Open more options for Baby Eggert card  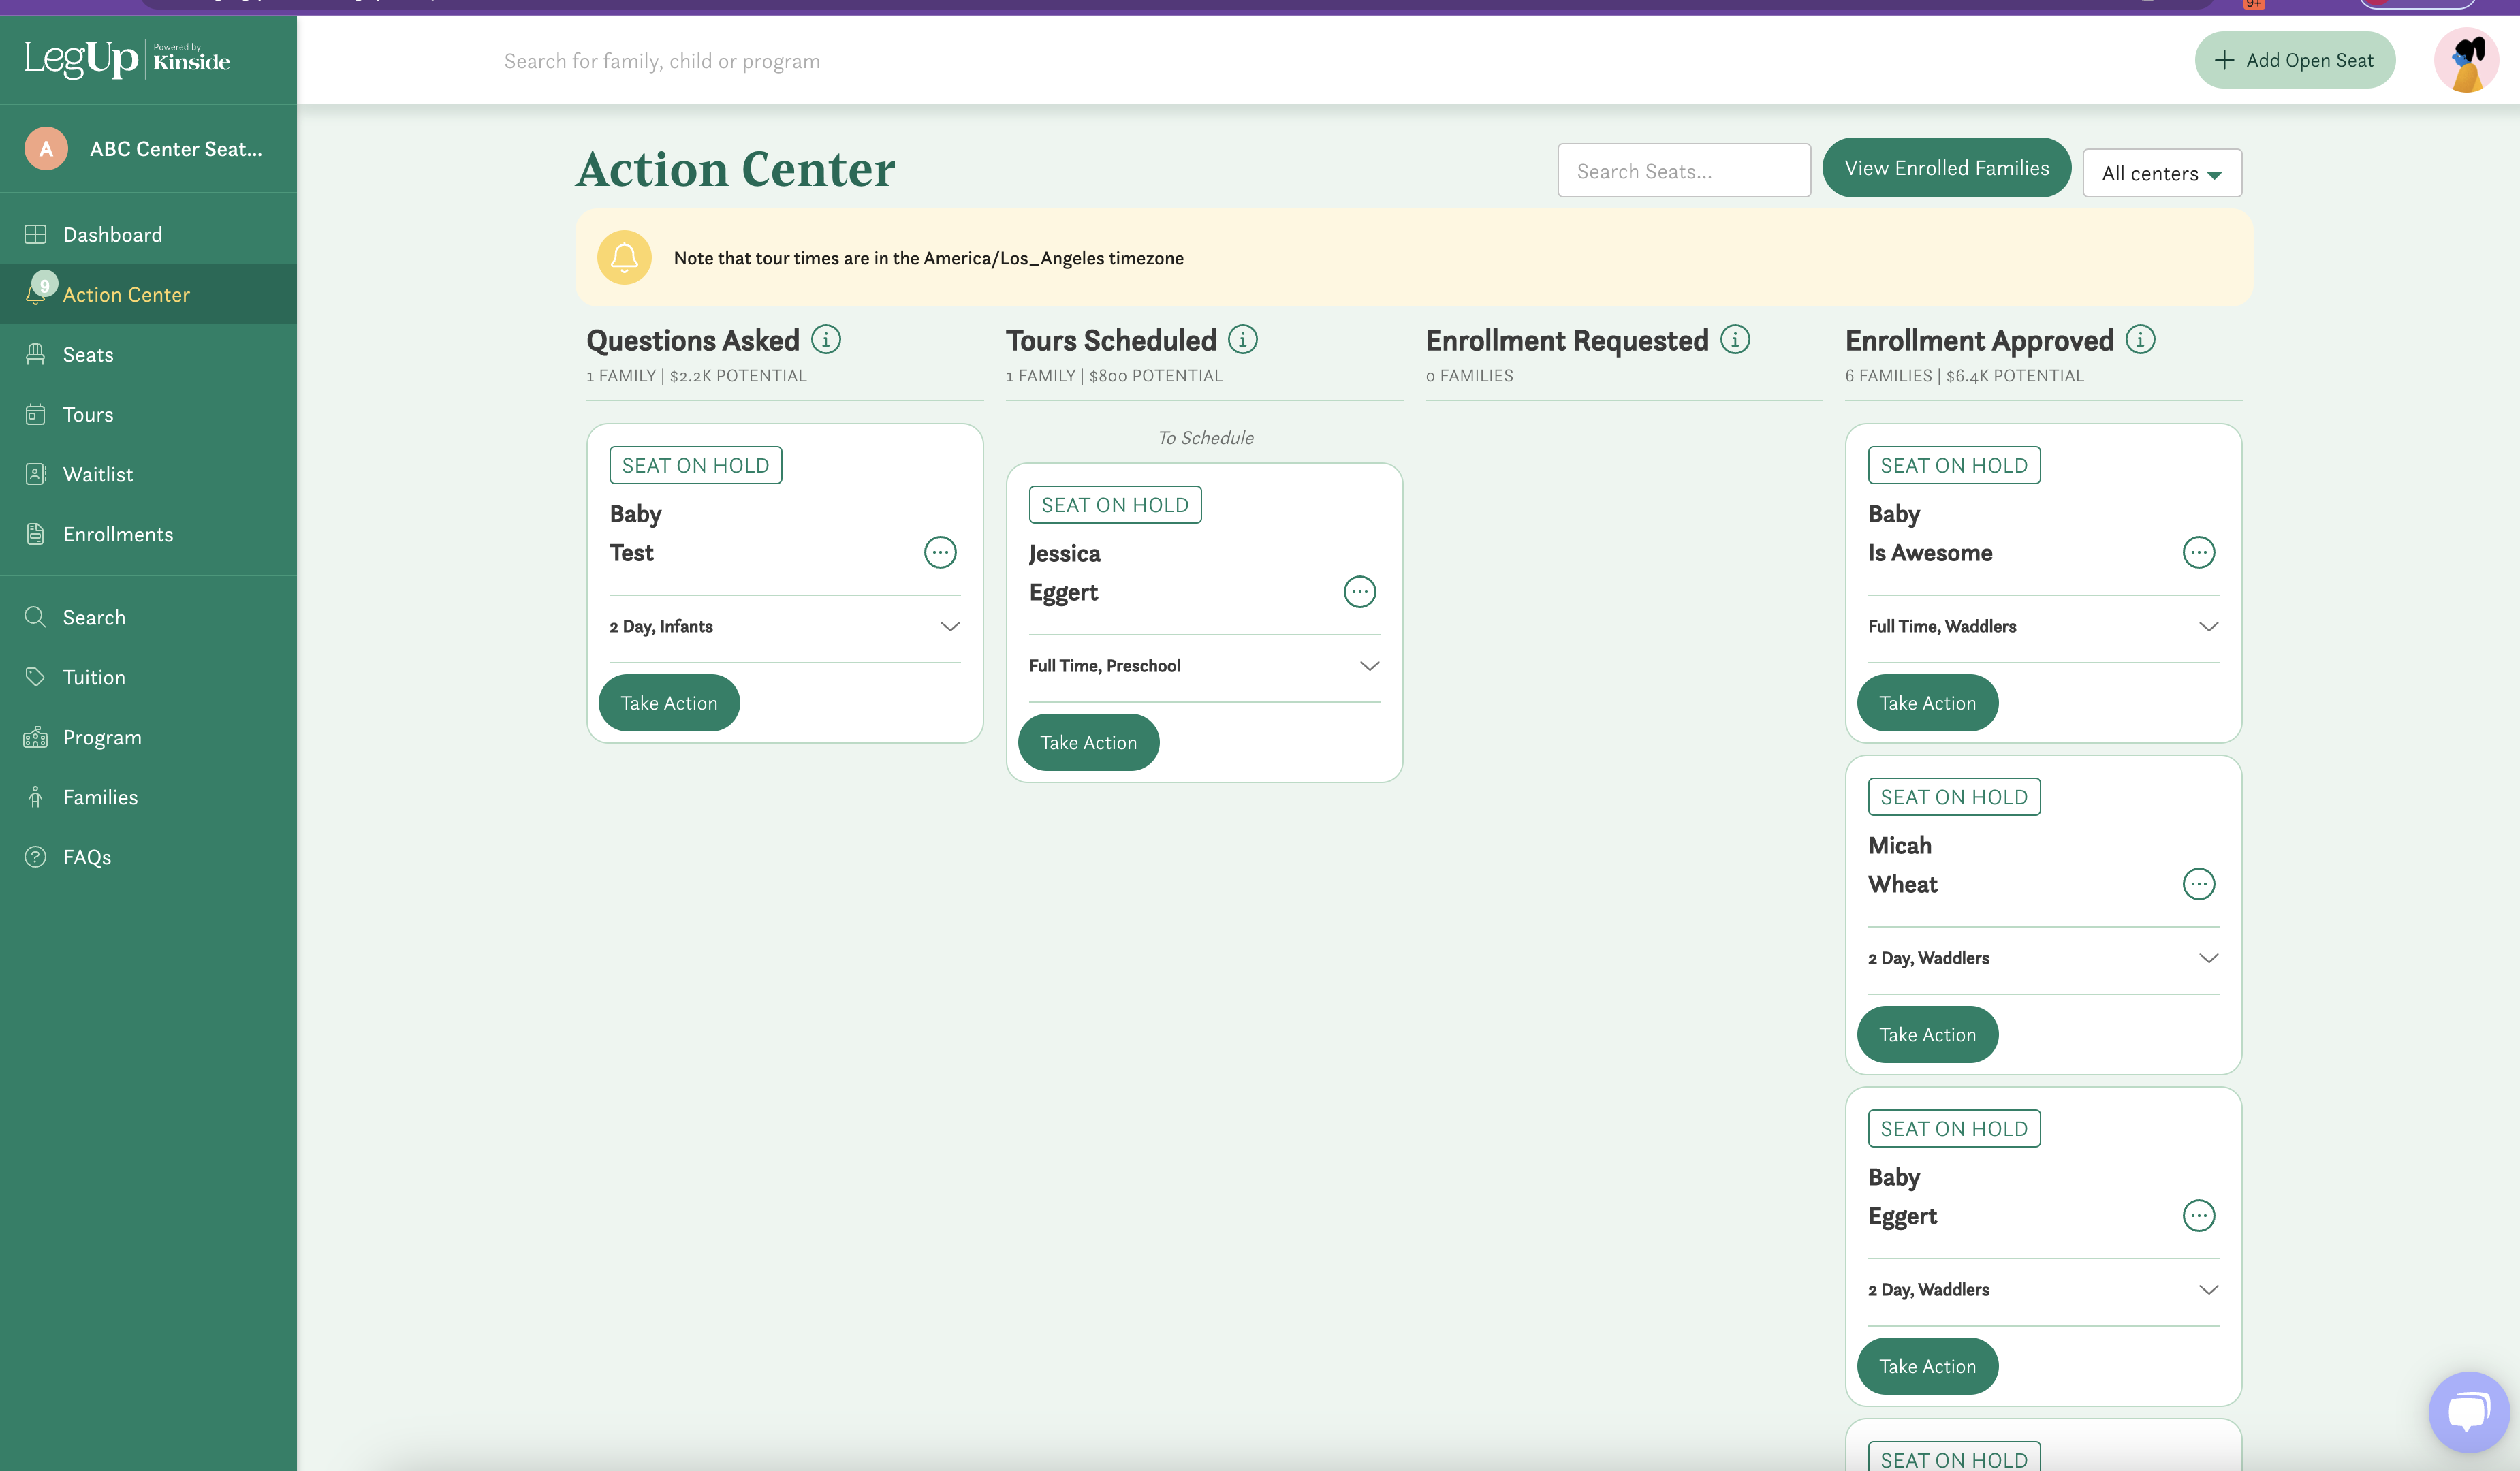[2198, 1216]
